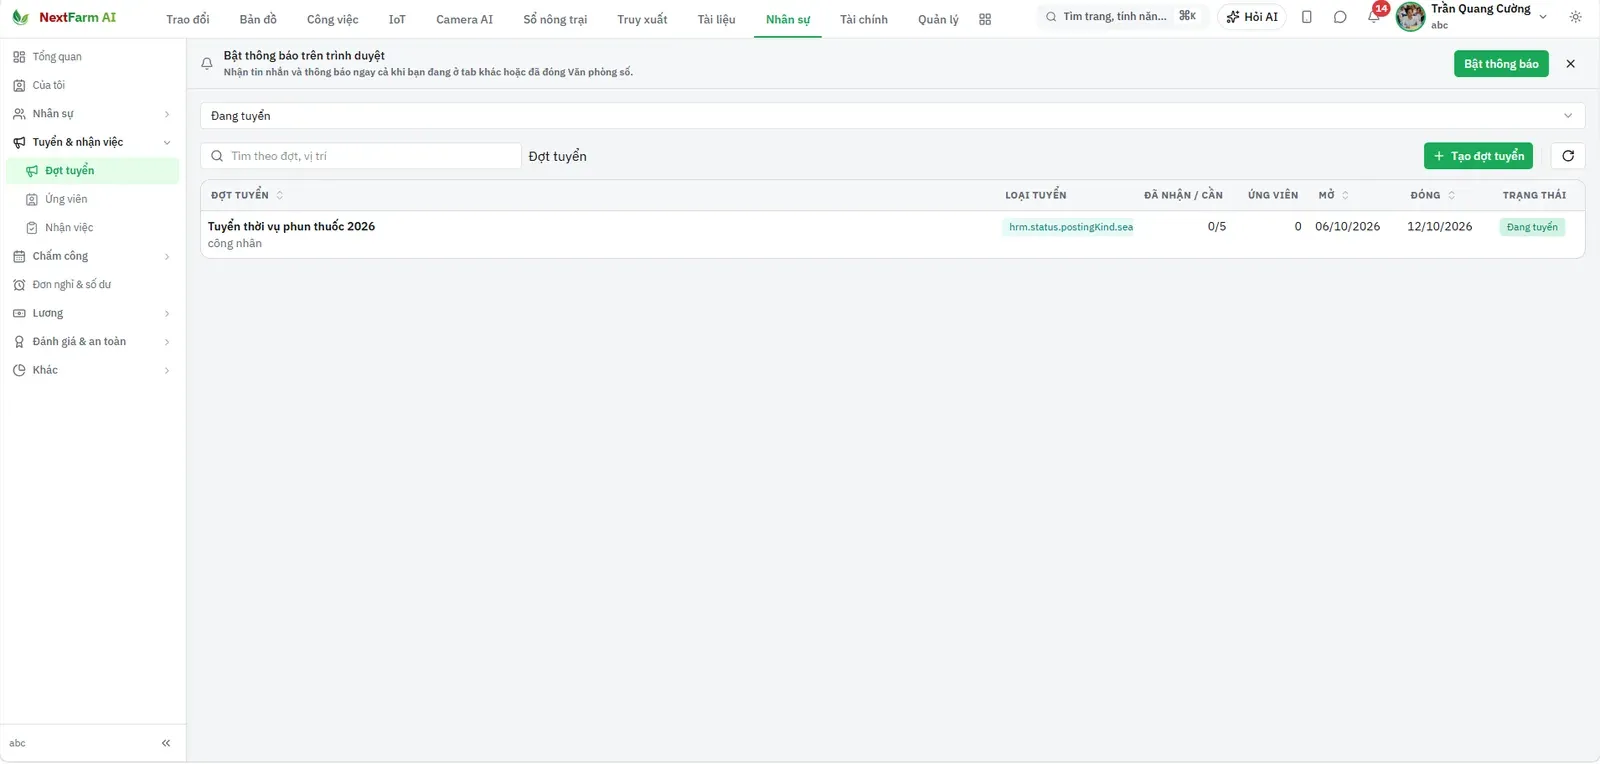Open the global search Tìm trang, tính năng
The image size is (1600, 764).
(1120, 17)
